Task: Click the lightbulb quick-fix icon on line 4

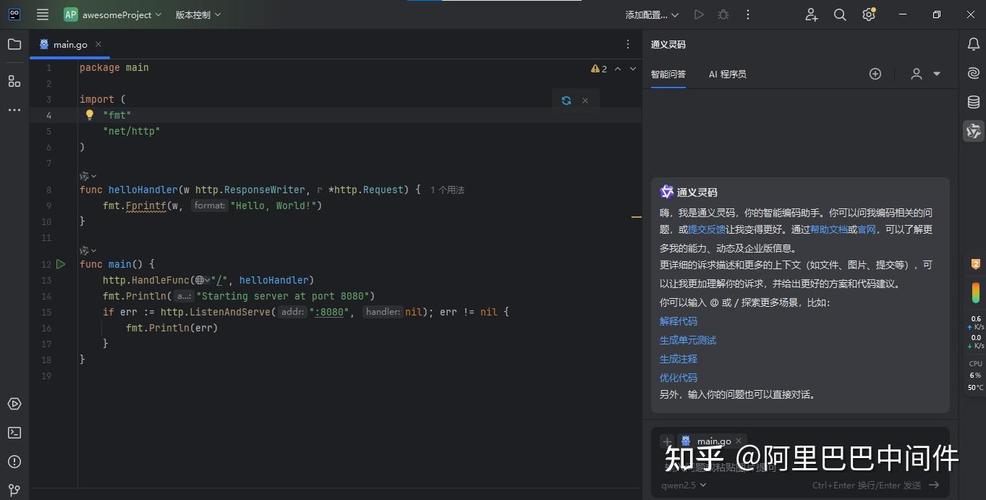Action: tap(89, 114)
